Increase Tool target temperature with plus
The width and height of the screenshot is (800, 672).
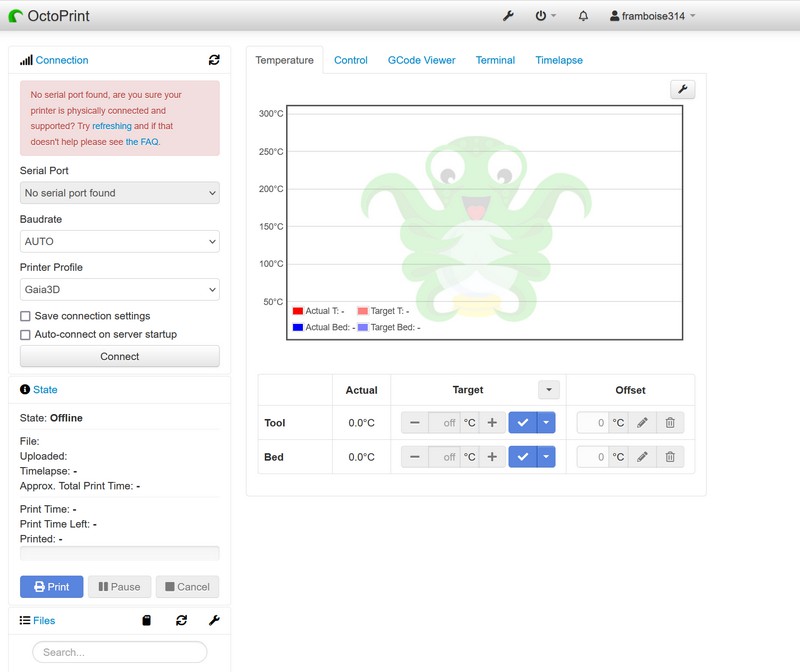pos(492,422)
